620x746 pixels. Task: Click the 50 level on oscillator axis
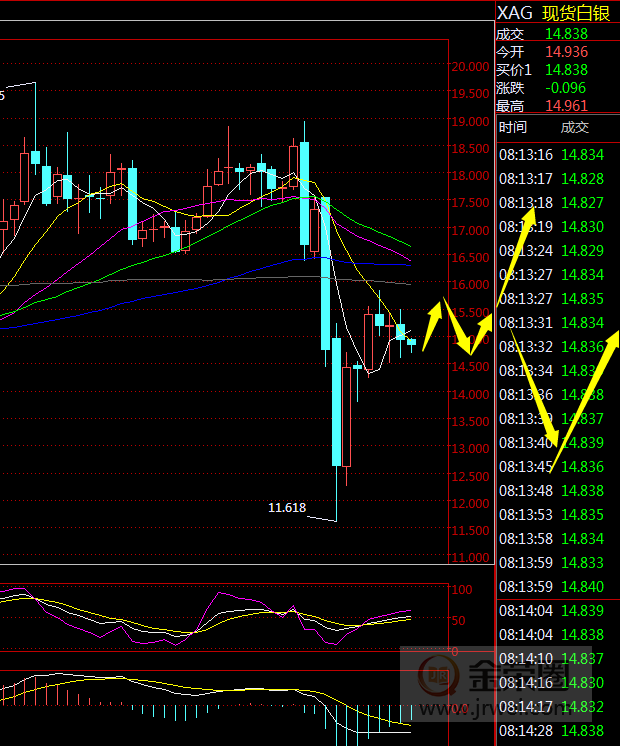[458, 621]
